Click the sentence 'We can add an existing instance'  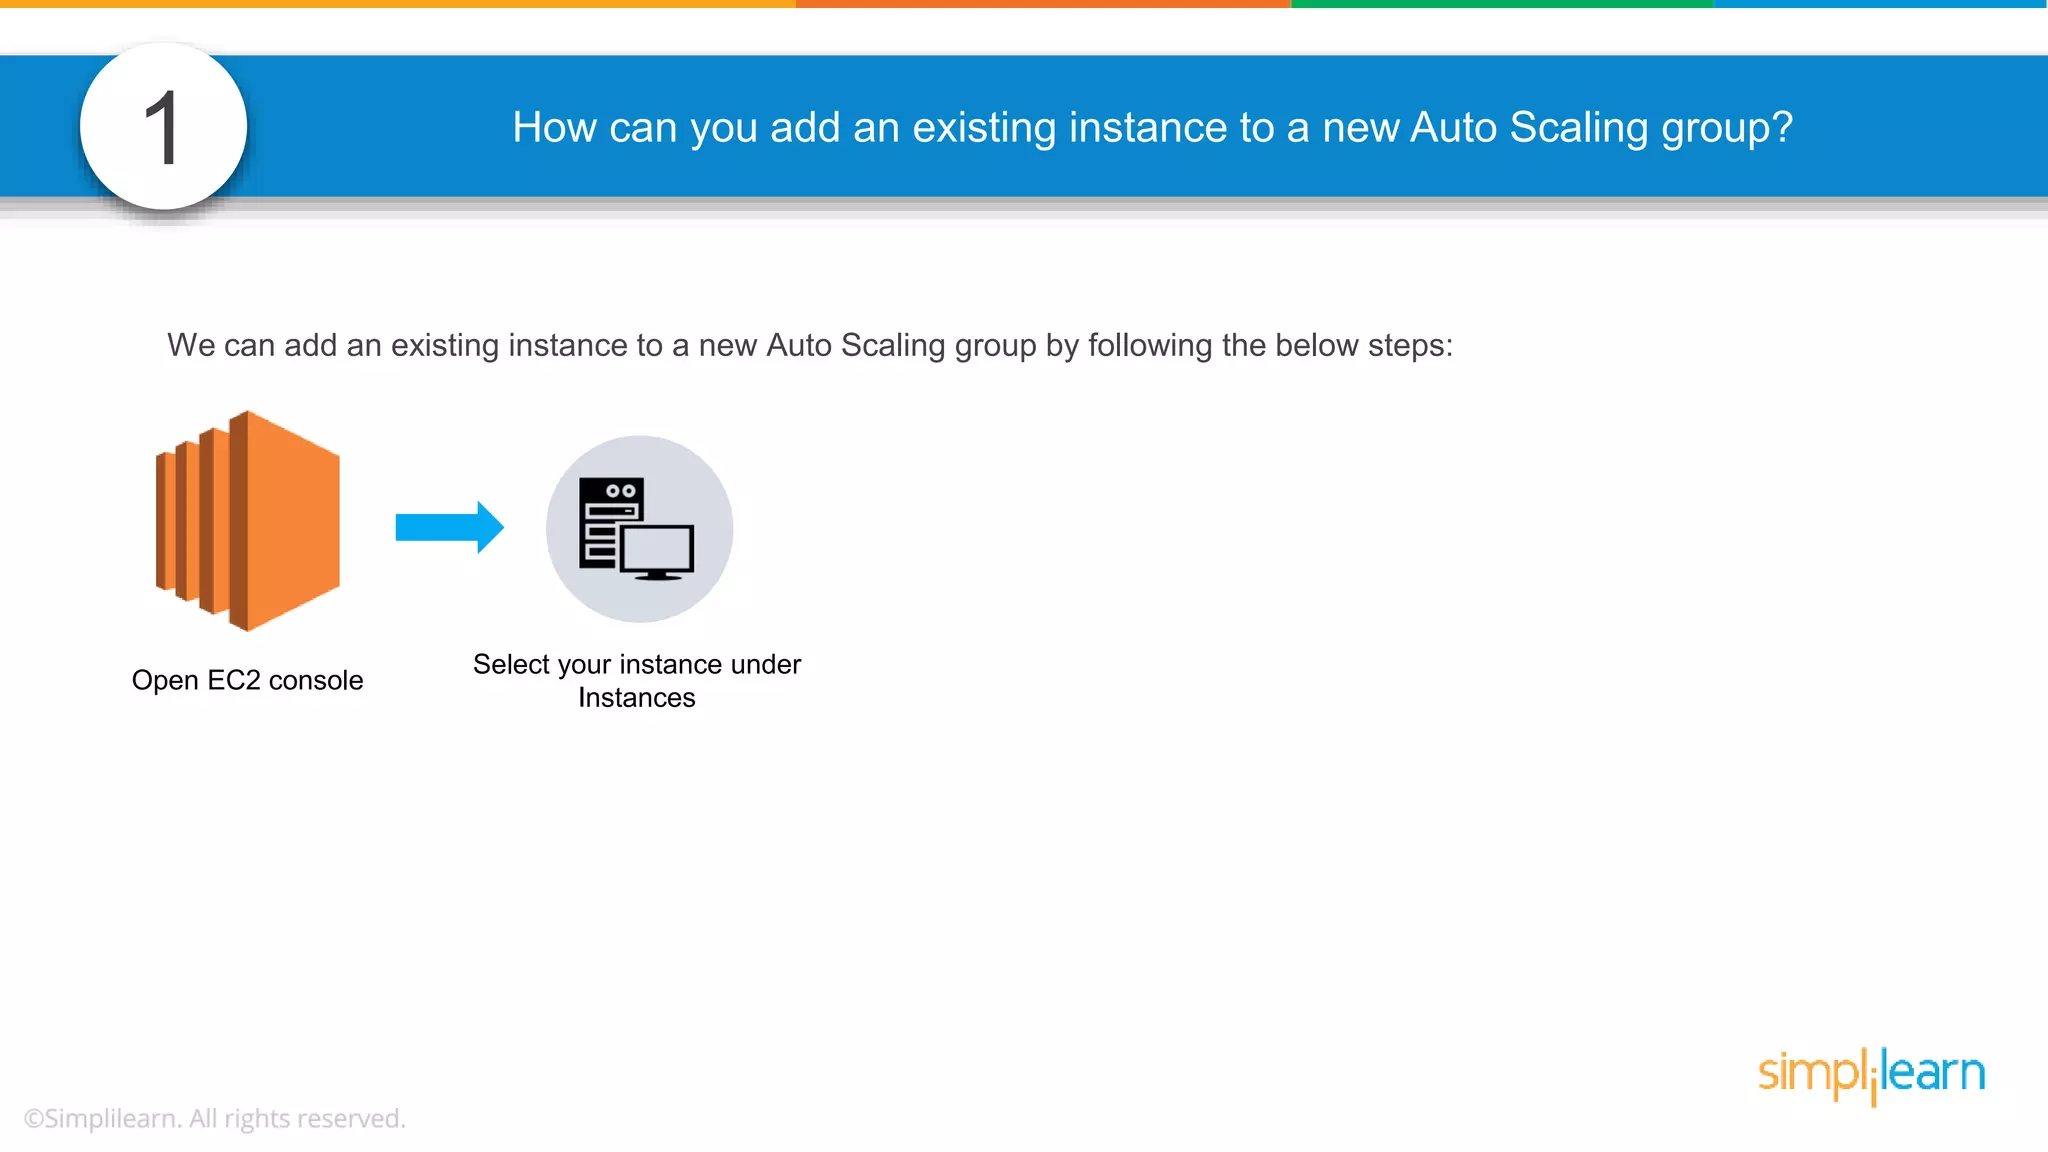coord(809,345)
